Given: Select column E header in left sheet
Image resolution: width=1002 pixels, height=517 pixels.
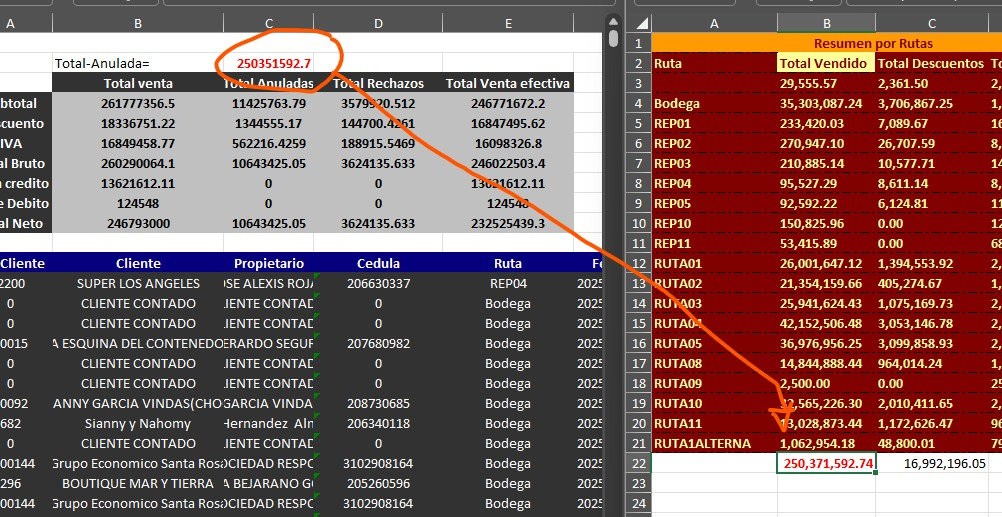Looking at the screenshot, I should tap(509, 23).
